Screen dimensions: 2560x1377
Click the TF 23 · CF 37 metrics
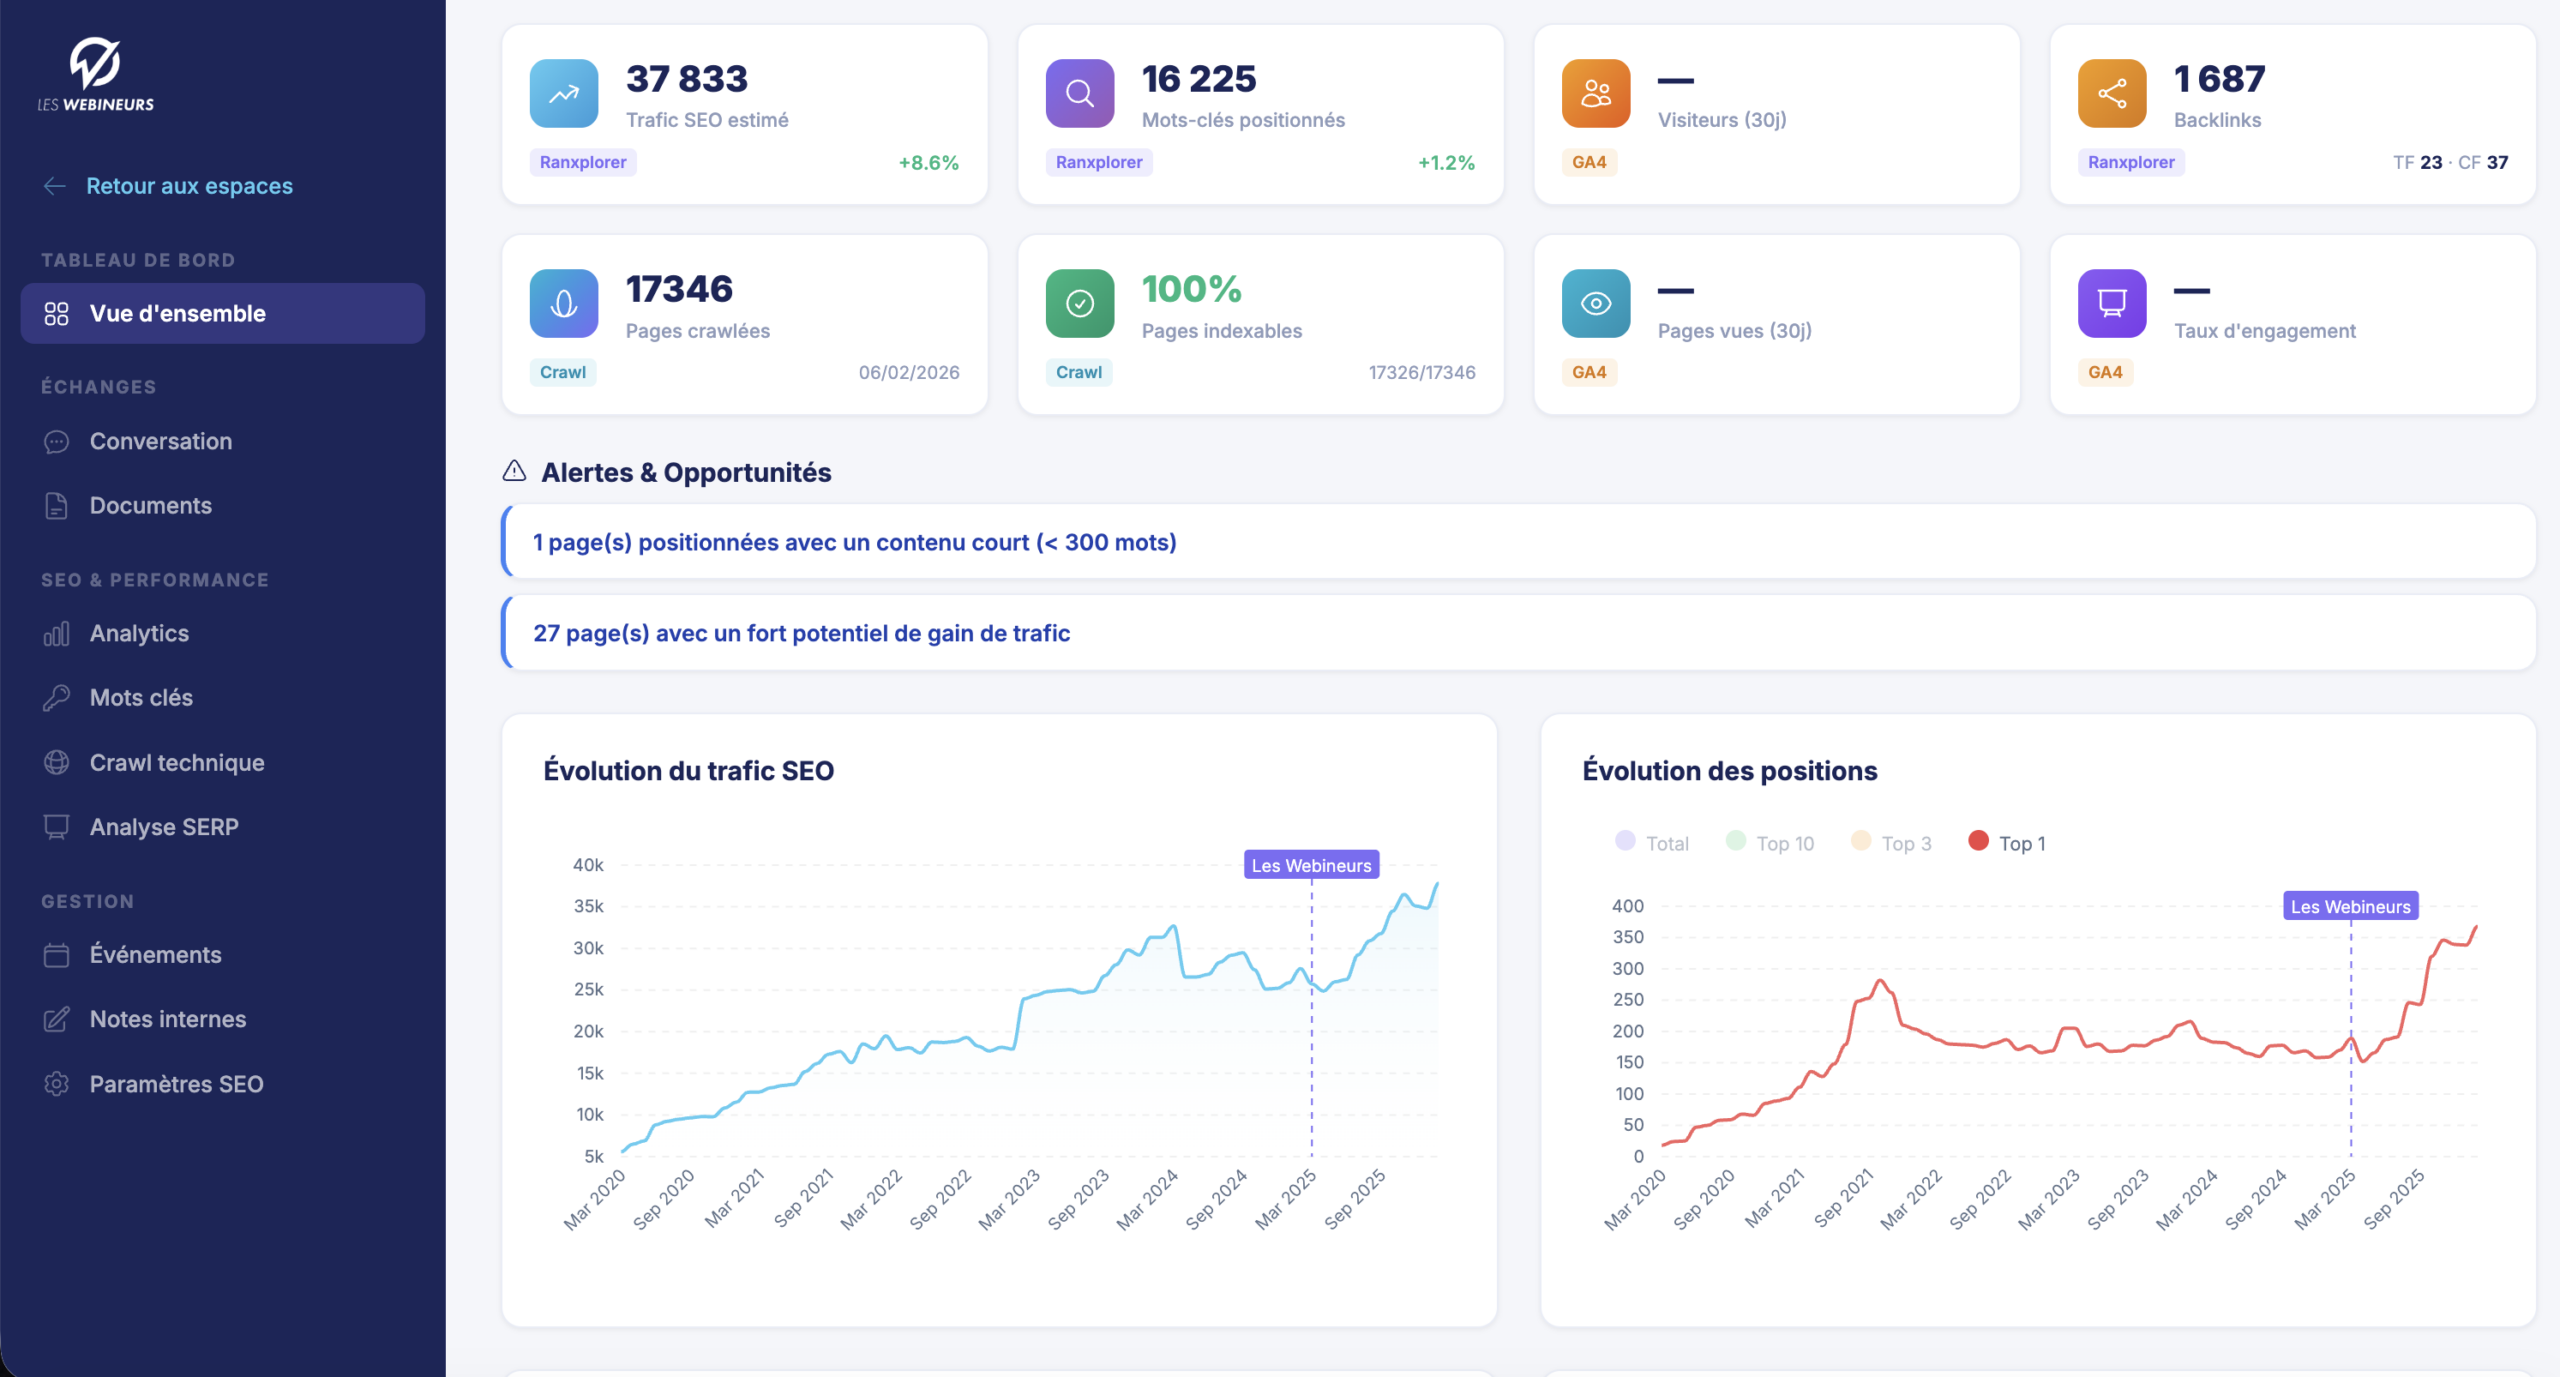2450,162
